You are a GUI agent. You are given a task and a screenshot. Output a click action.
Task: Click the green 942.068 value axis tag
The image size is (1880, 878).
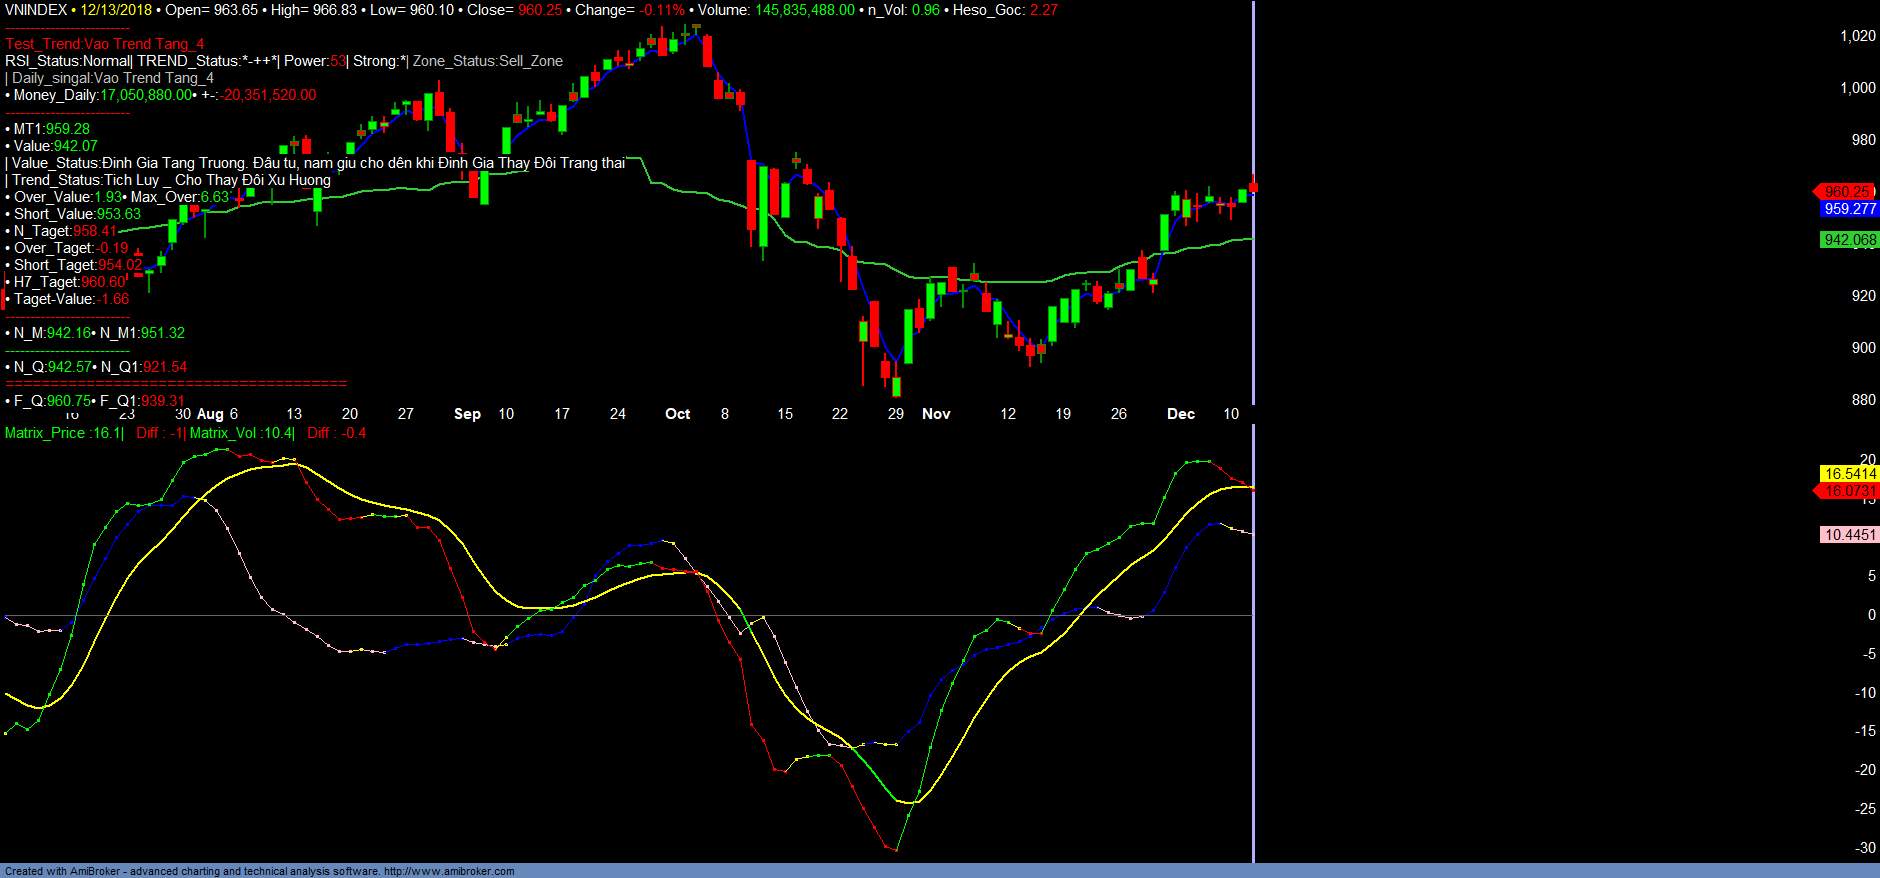[x=1849, y=240]
